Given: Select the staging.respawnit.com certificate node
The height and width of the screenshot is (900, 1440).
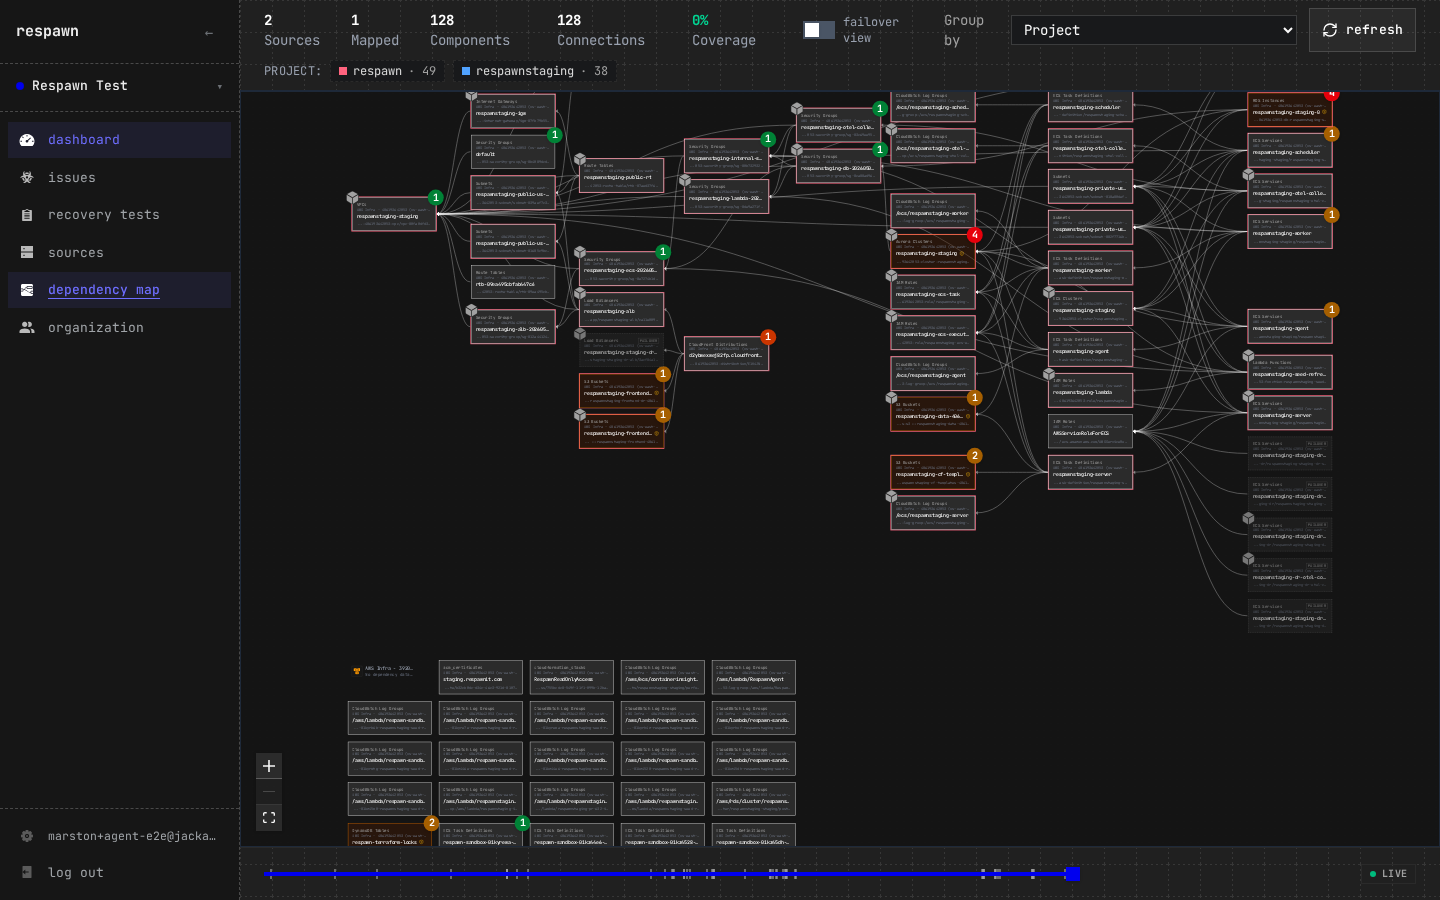Looking at the screenshot, I should pos(481,677).
